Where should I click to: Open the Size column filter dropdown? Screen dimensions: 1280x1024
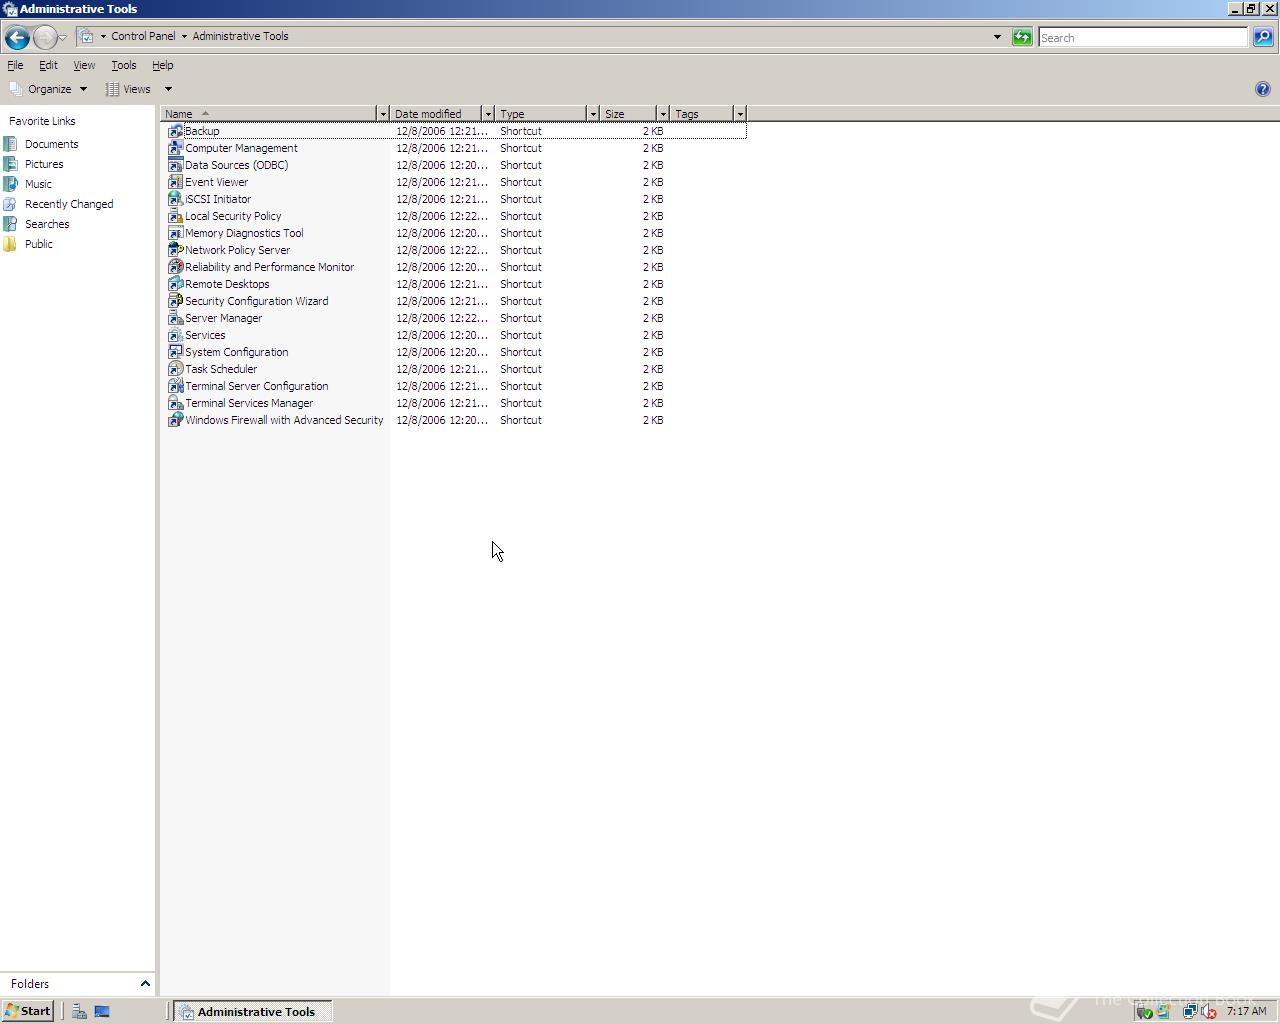pos(663,114)
